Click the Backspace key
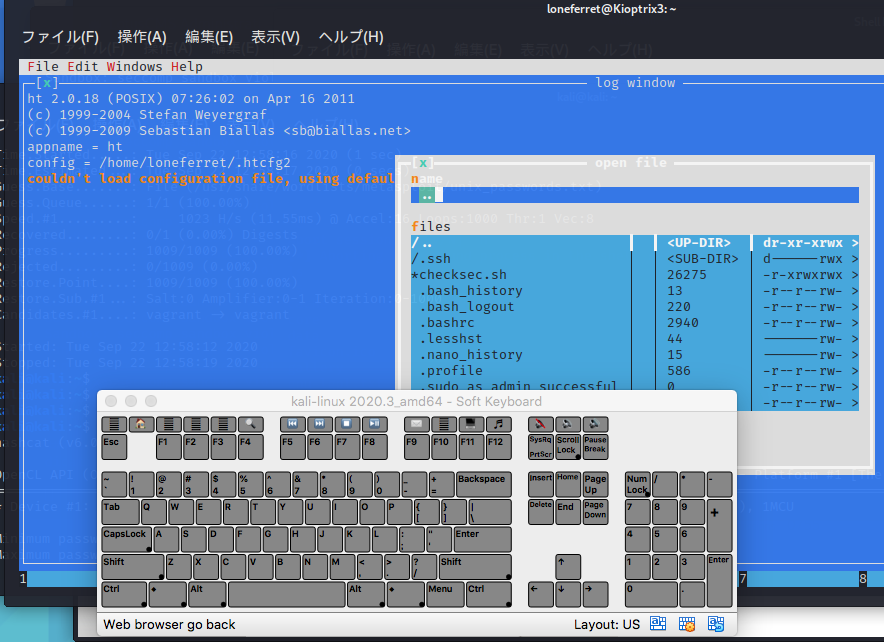884x642 pixels. [484, 484]
